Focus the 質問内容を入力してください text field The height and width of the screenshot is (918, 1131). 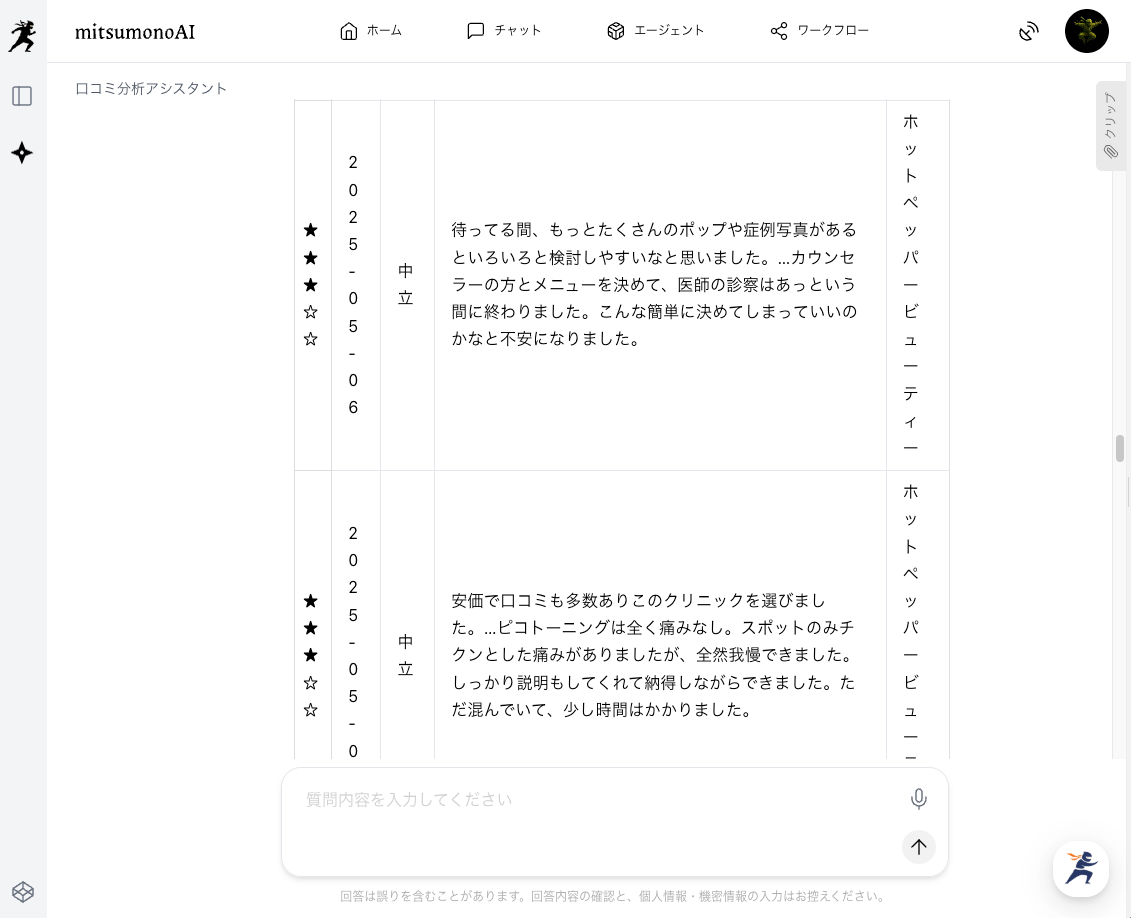[x=600, y=800]
